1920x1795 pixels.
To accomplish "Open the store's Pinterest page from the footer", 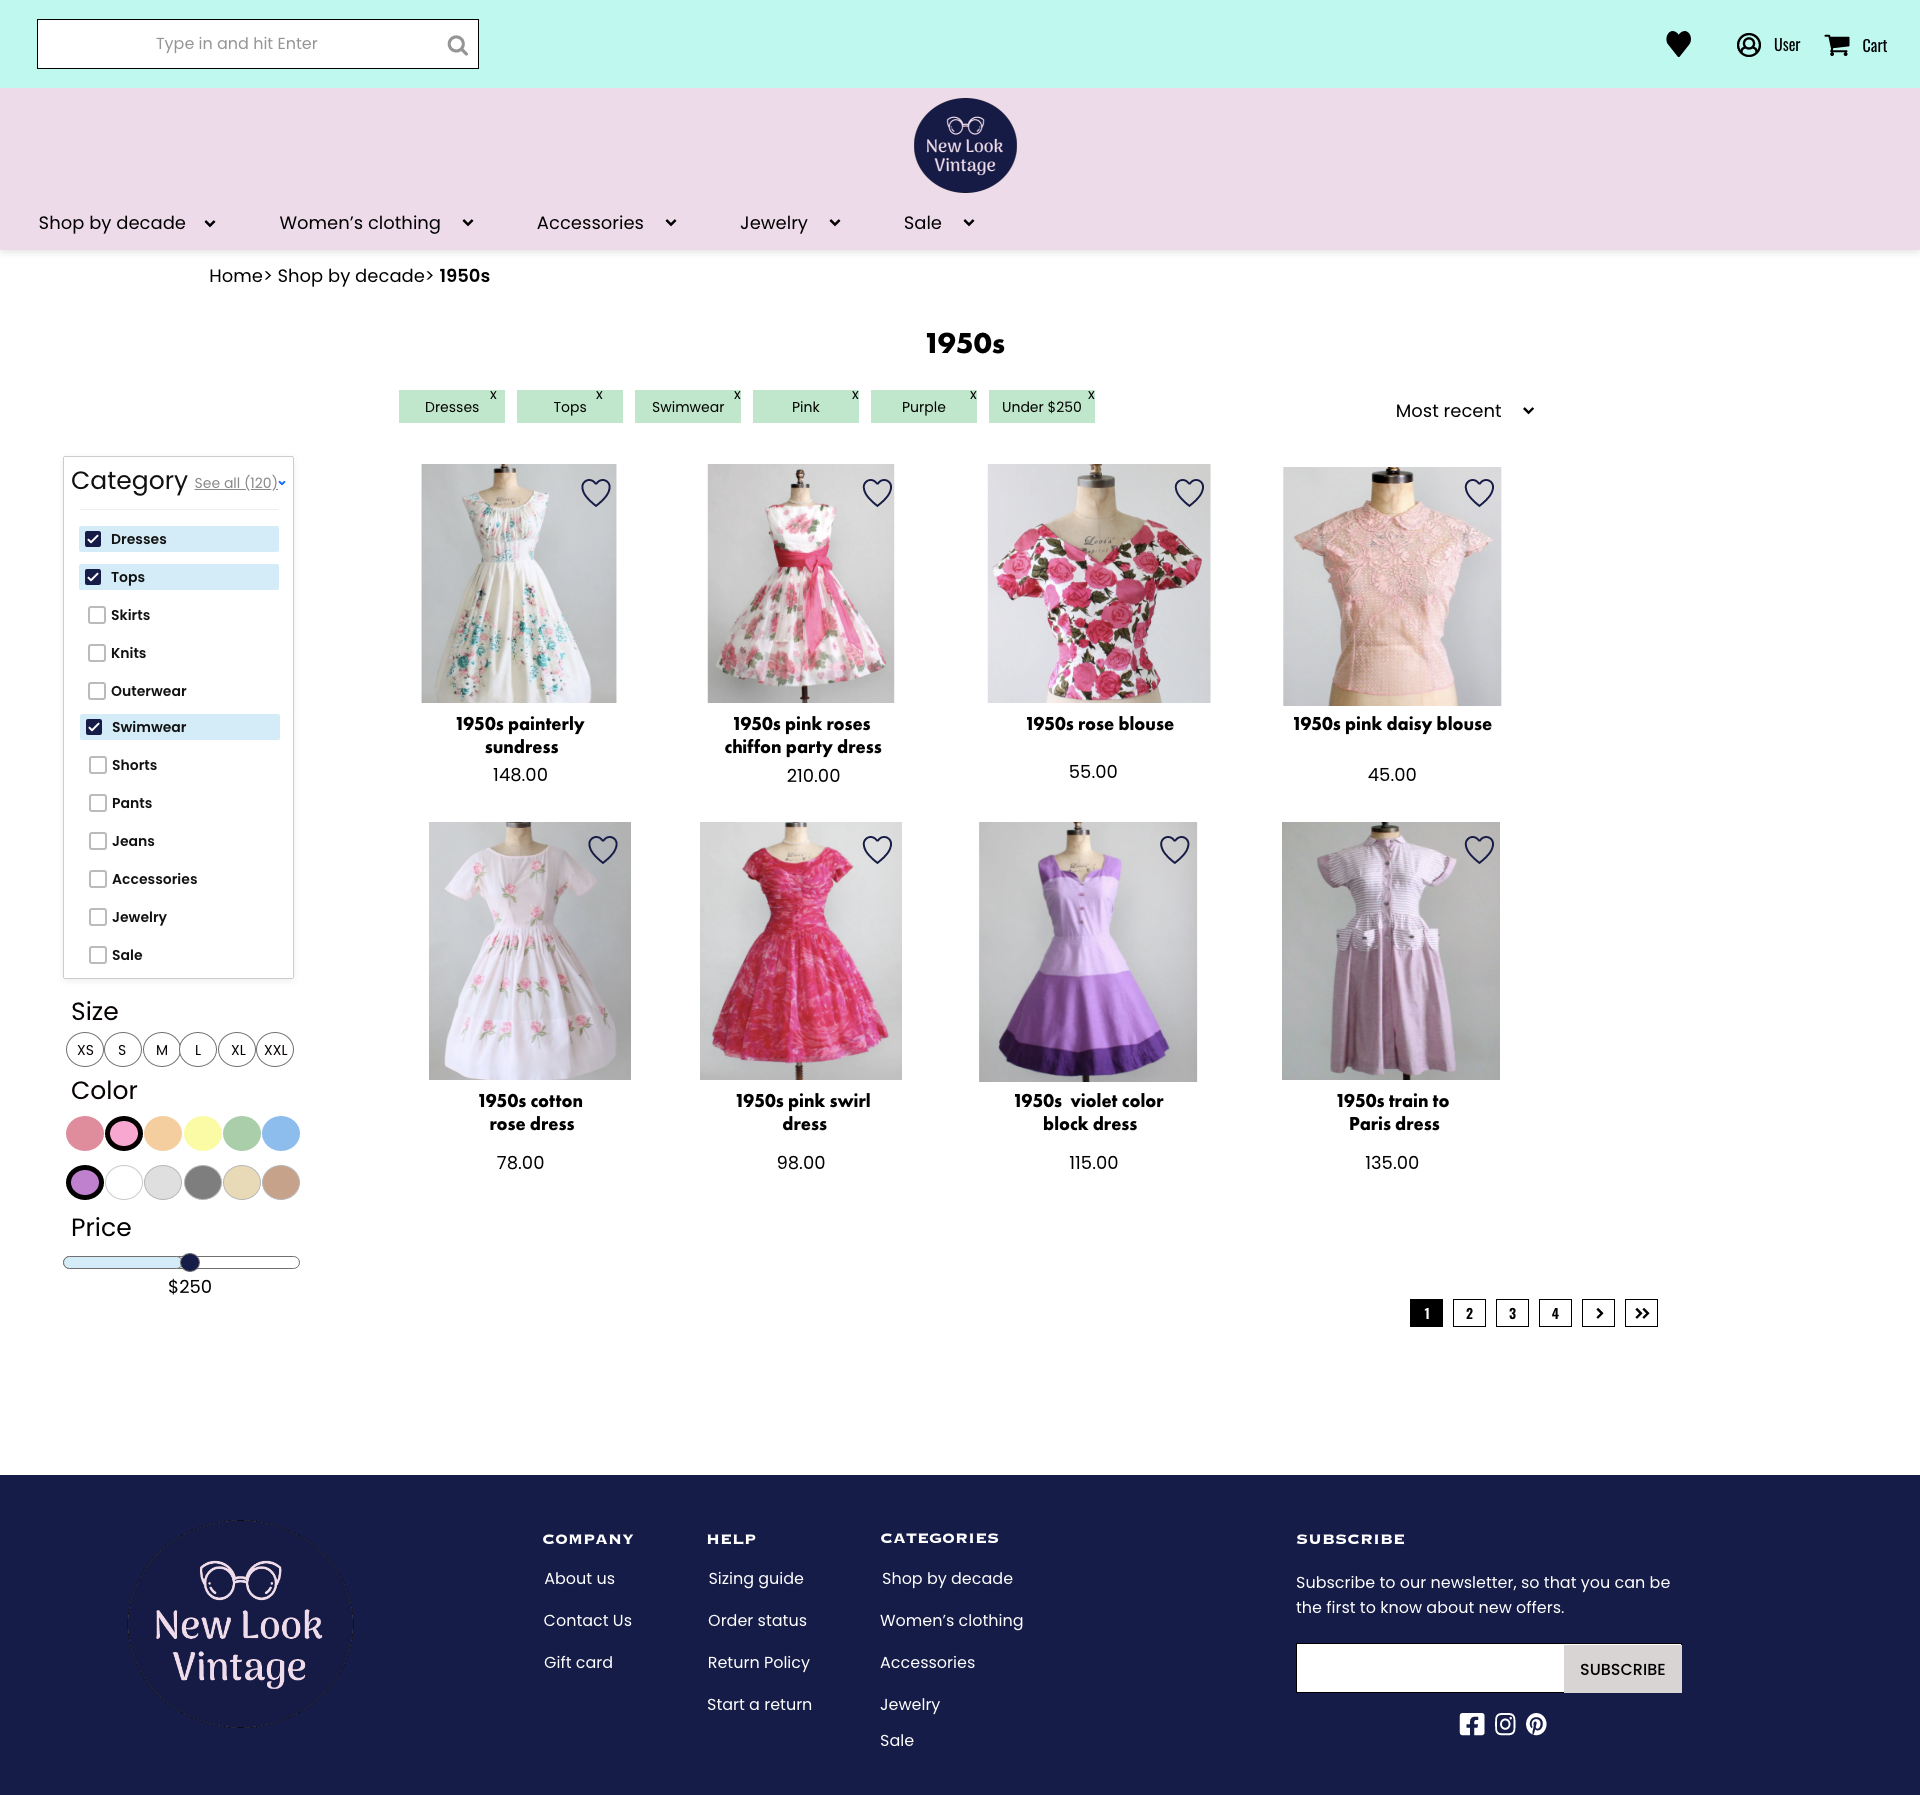I will coord(1537,1723).
